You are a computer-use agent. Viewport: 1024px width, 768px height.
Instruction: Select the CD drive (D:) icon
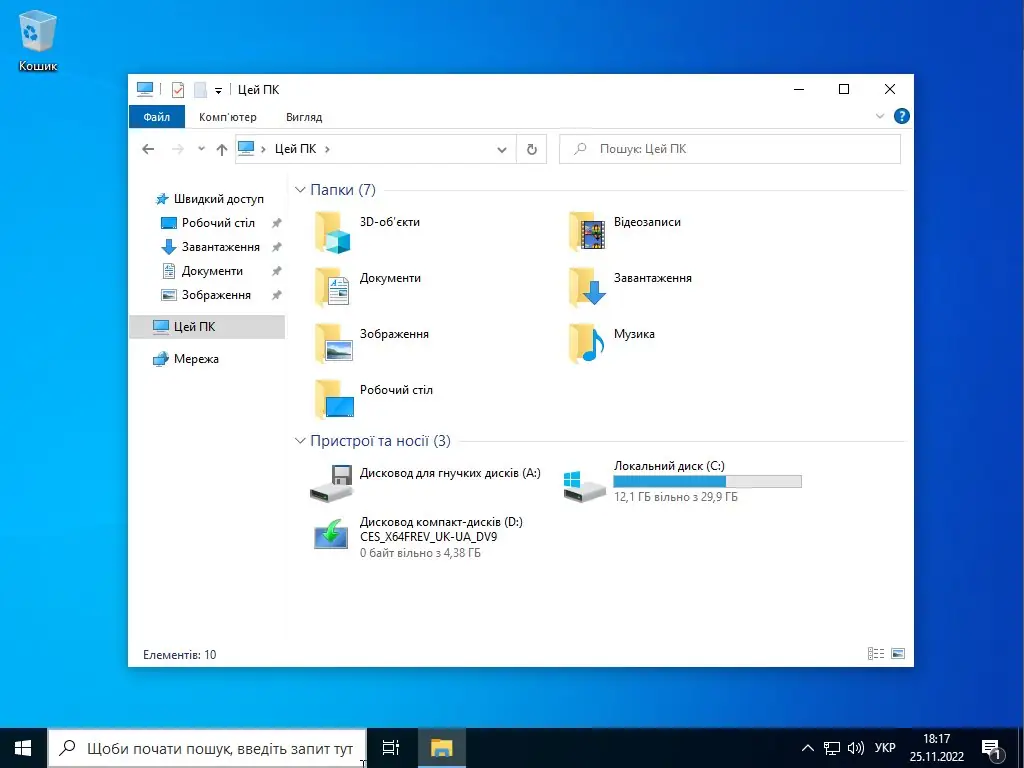(332, 534)
